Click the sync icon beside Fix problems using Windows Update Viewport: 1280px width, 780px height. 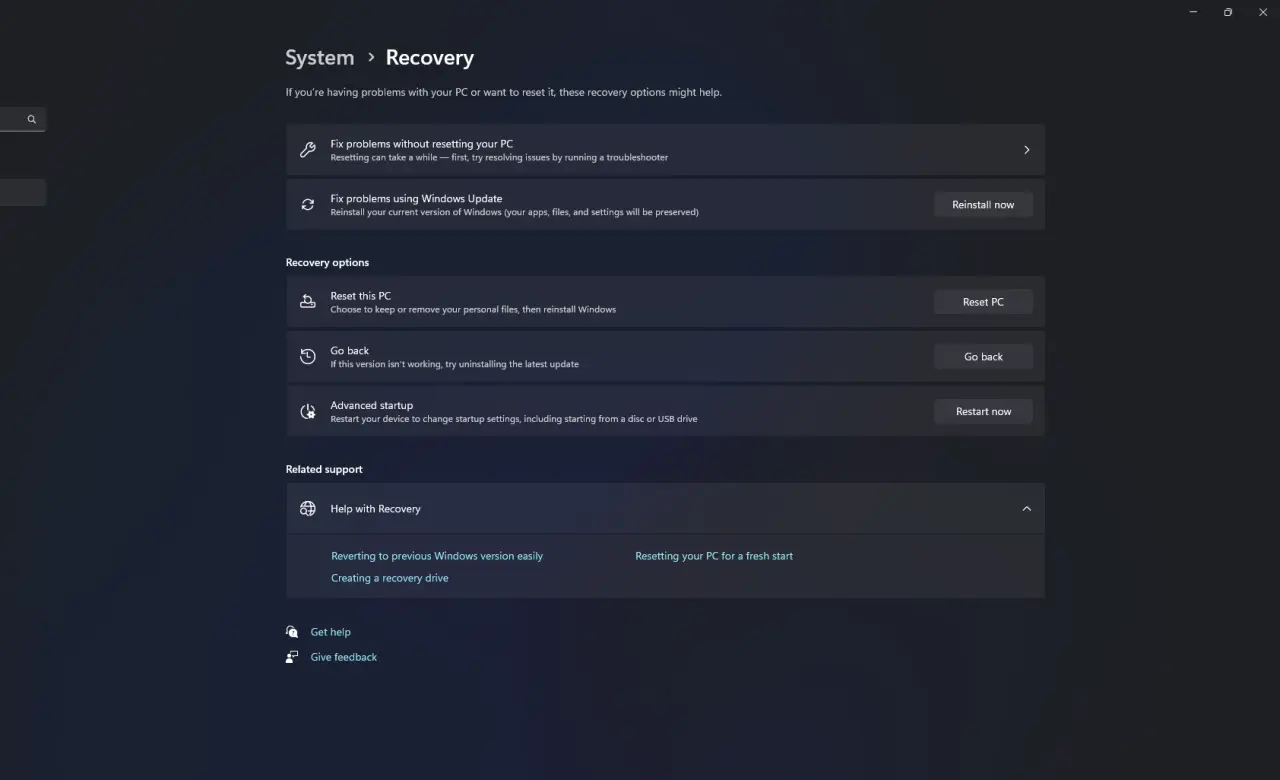click(308, 205)
